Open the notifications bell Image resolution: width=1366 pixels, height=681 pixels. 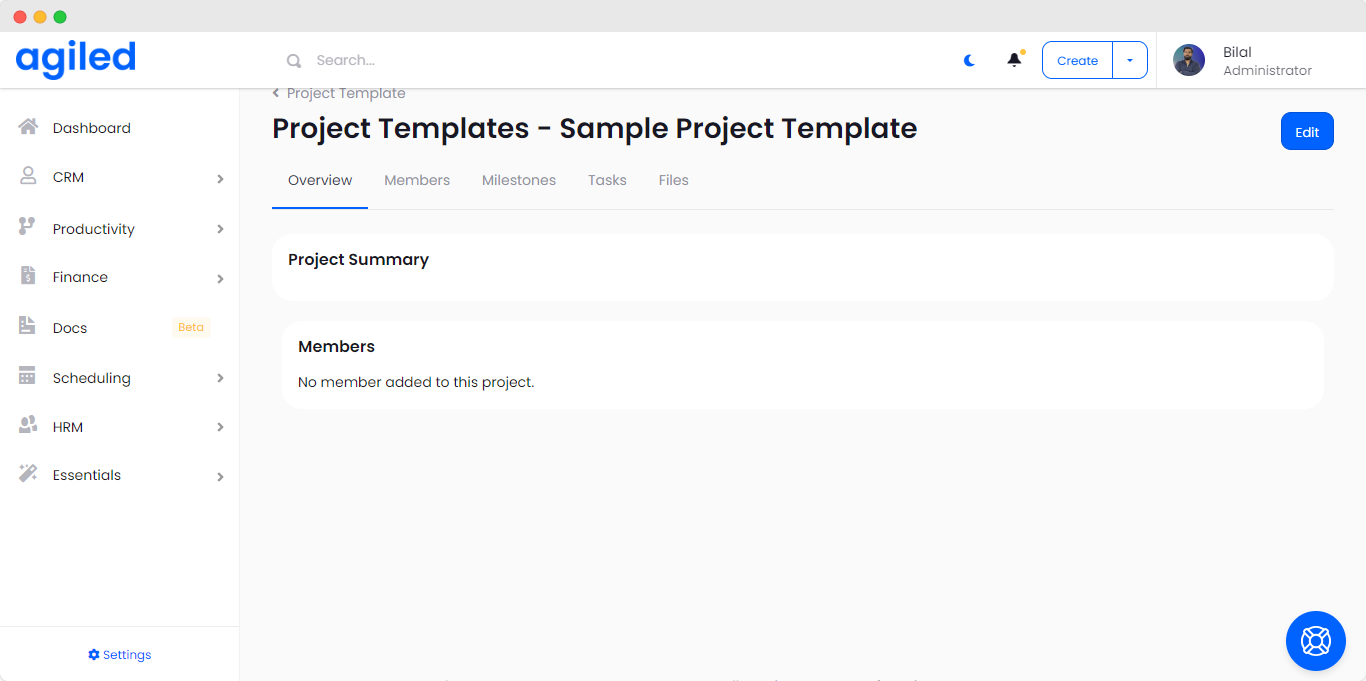pos(1014,60)
